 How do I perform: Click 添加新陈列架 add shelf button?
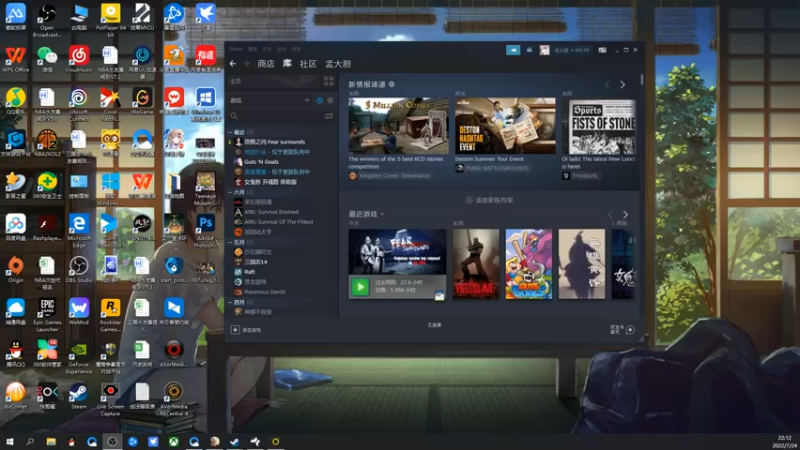click(489, 200)
